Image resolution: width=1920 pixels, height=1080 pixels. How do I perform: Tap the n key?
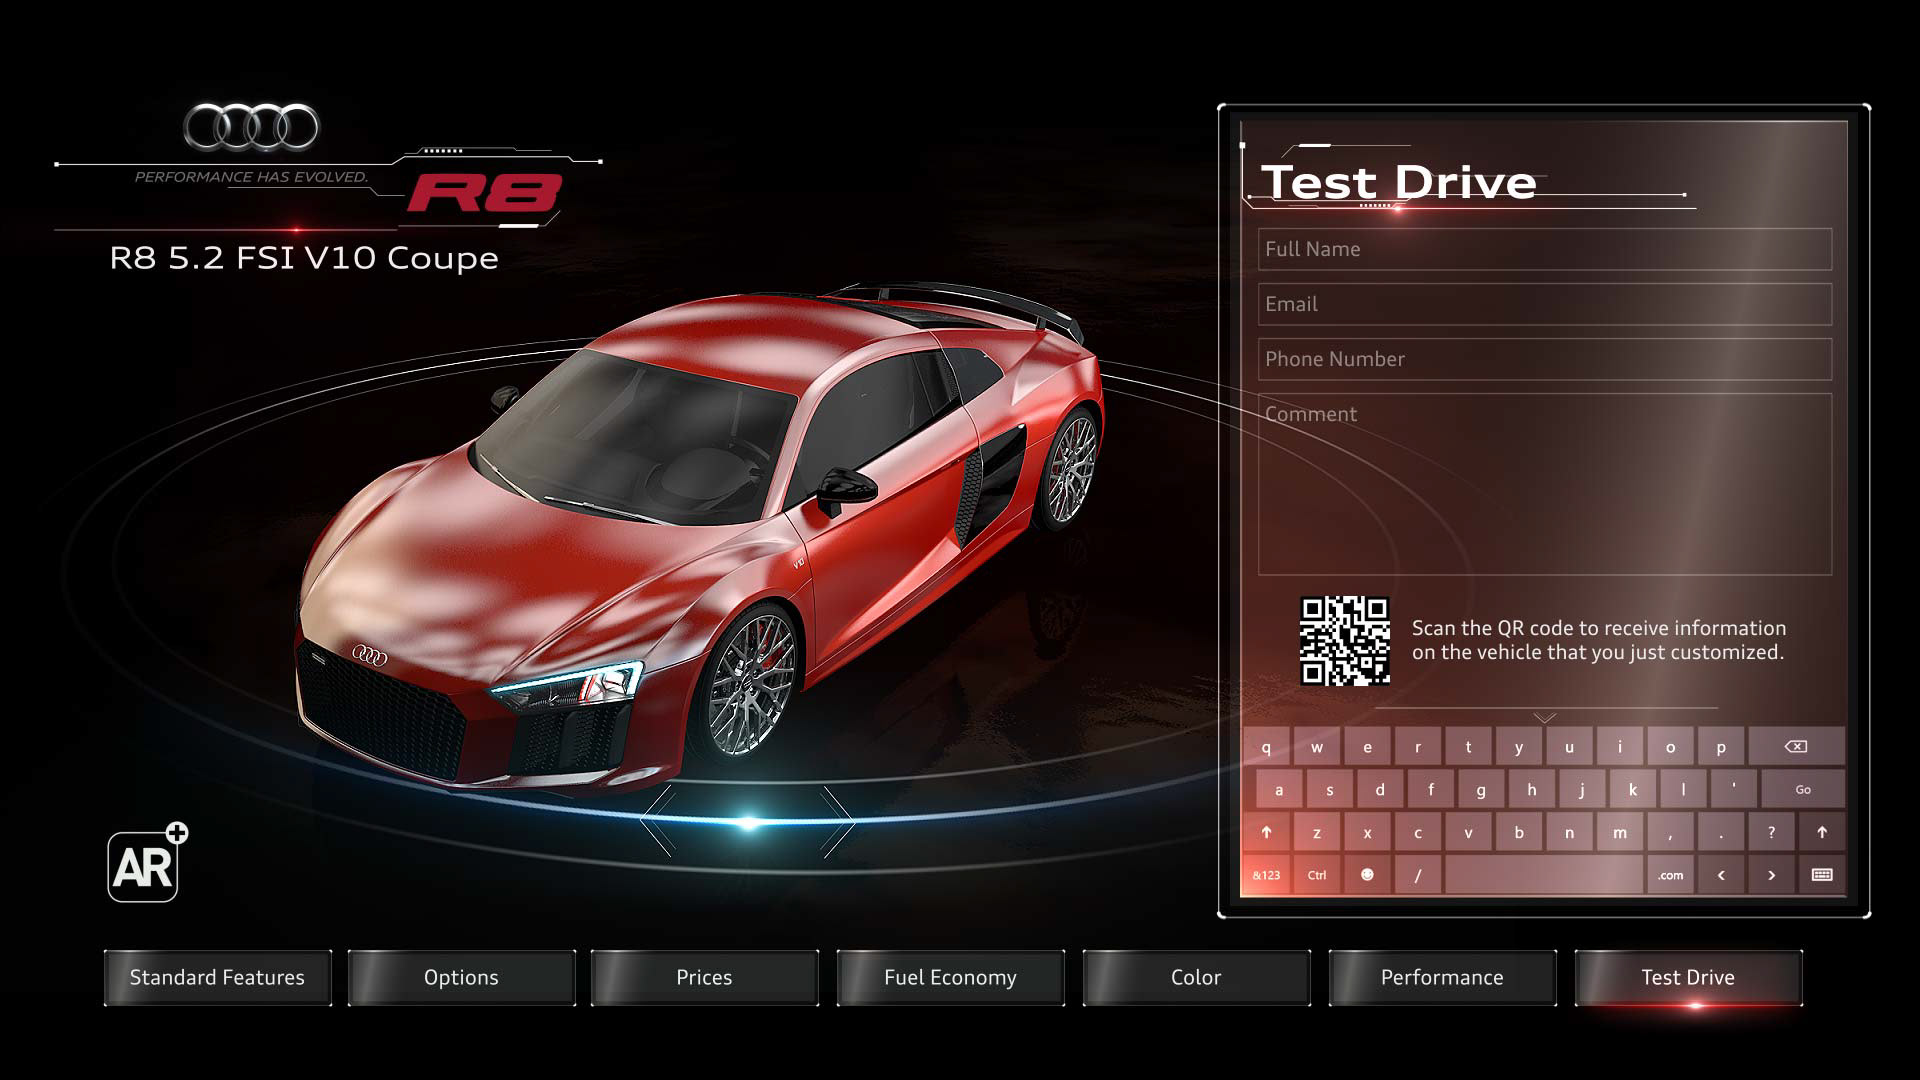click(1569, 832)
